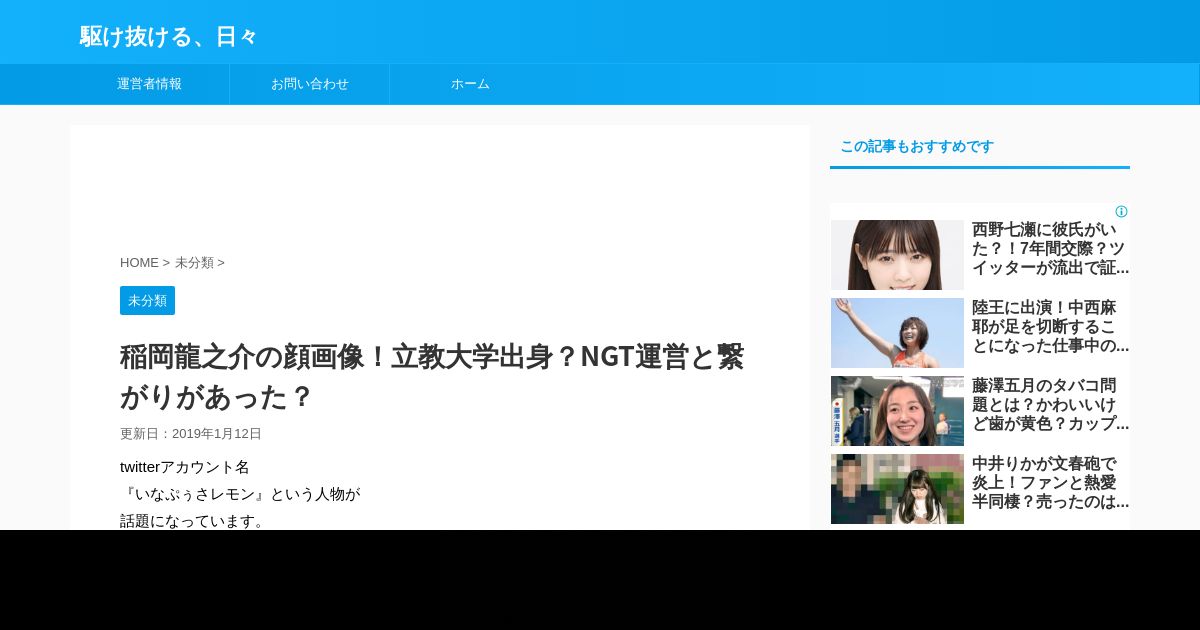Click the 未分類 breadcrumb link
The image size is (1200, 630).
(194, 262)
